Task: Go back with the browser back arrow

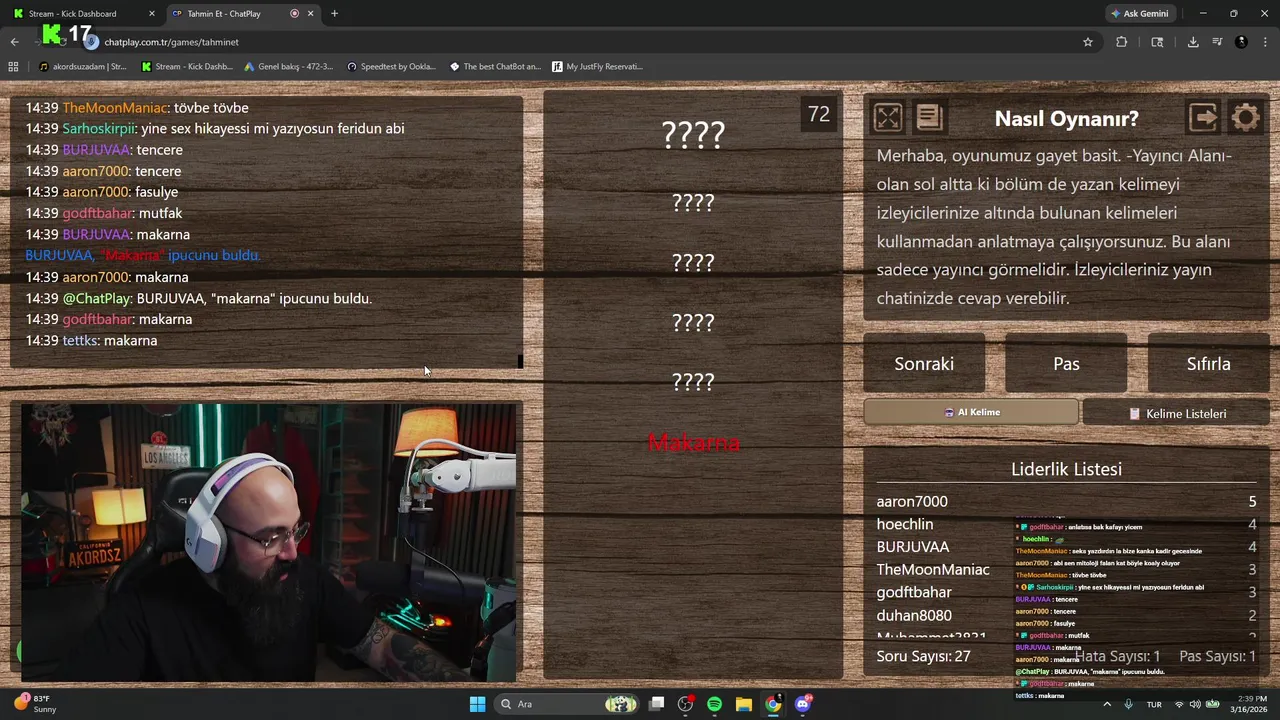Action: [x=14, y=42]
